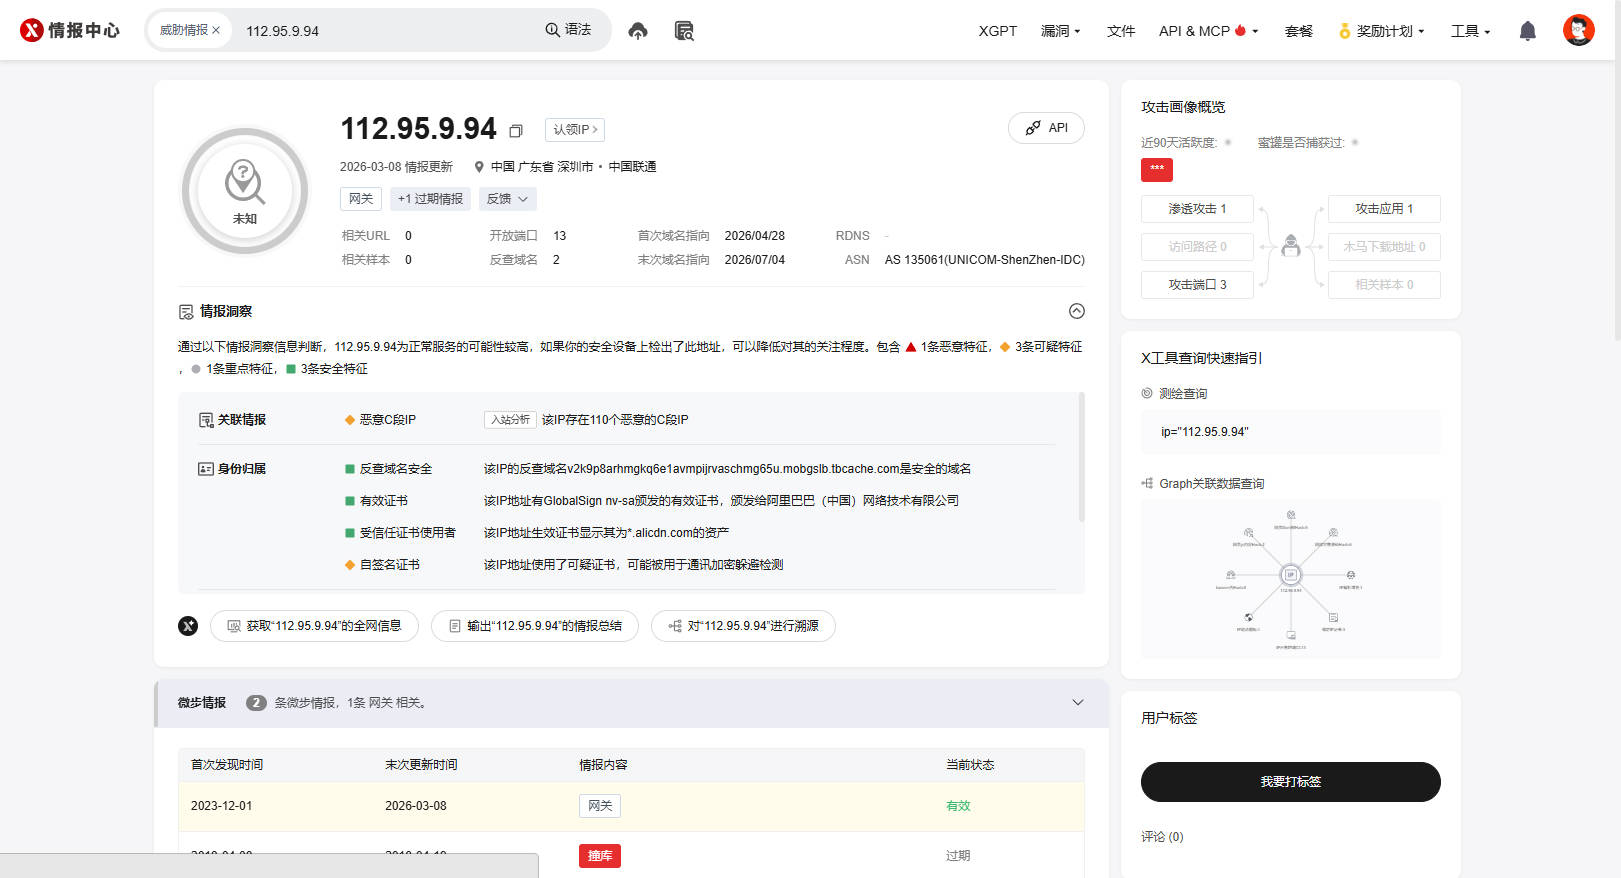Go to the XGPT menu item

pos(998,31)
